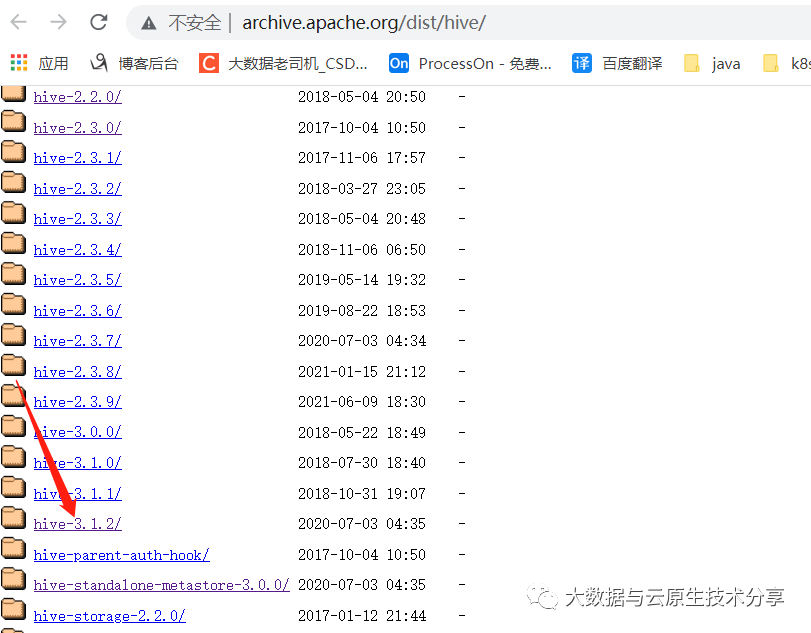Viewport: 811px width, 633px height.
Task: Click the not-secure warning triangle icon
Action: coord(148,23)
